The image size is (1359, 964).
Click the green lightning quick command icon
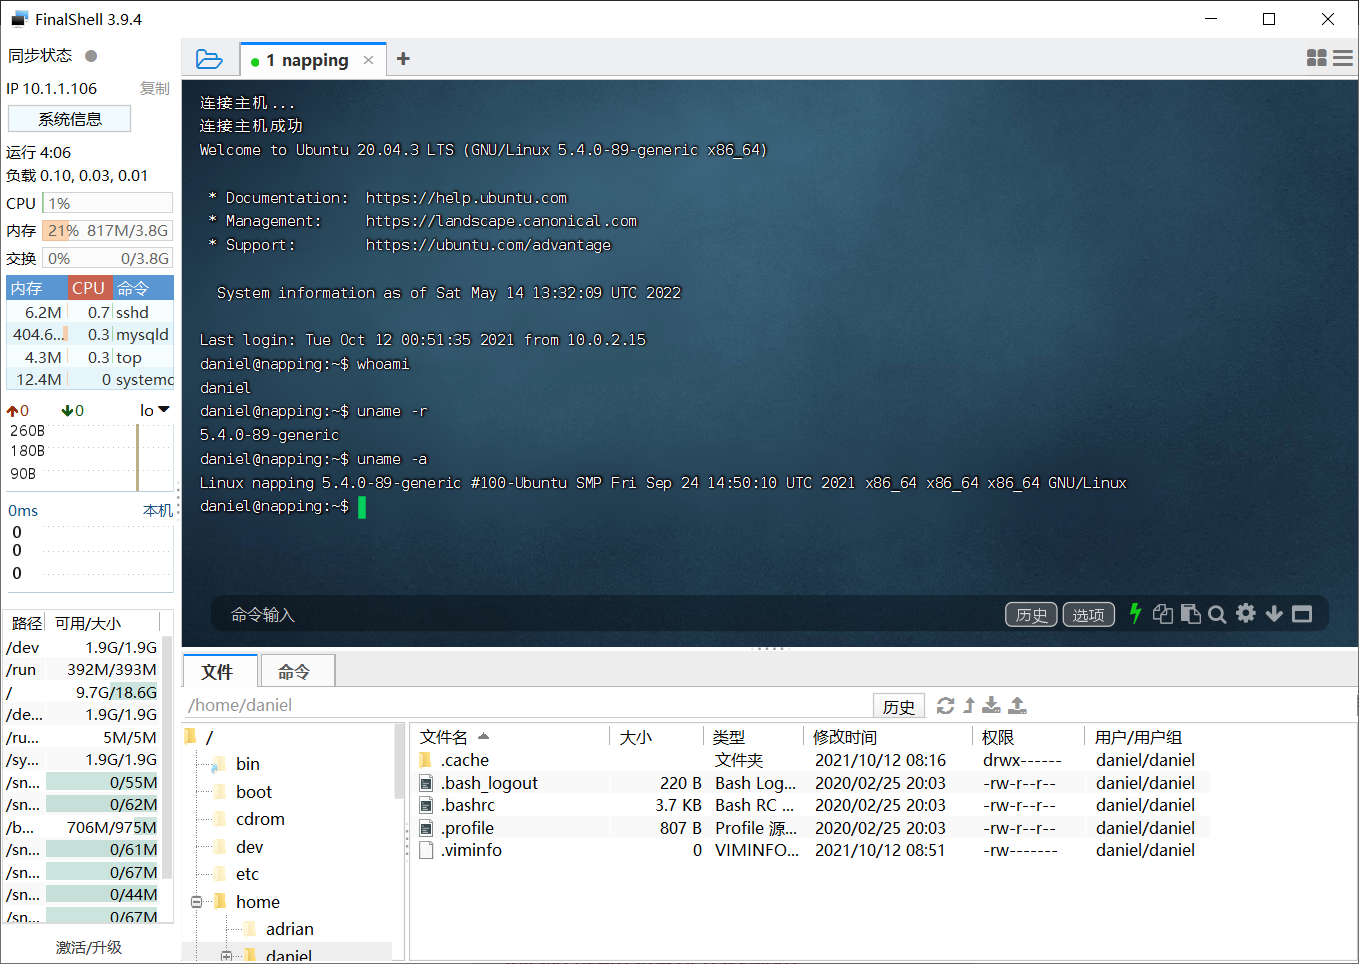click(1135, 614)
